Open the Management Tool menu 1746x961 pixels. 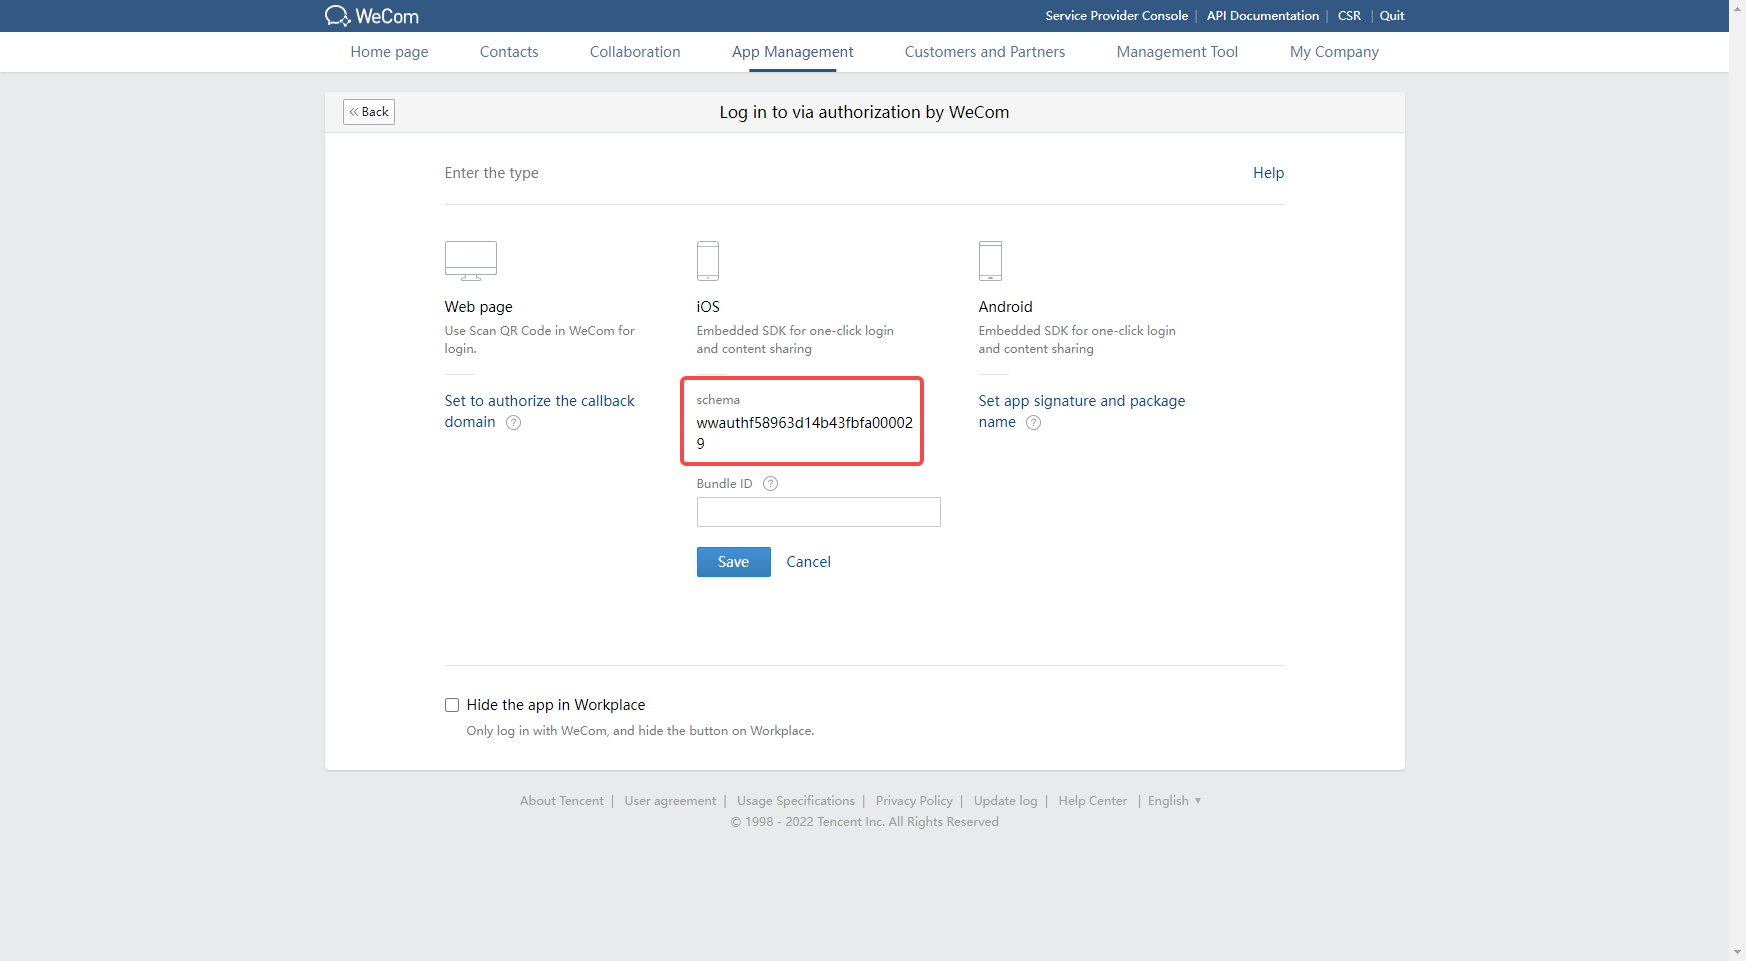(1176, 51)
